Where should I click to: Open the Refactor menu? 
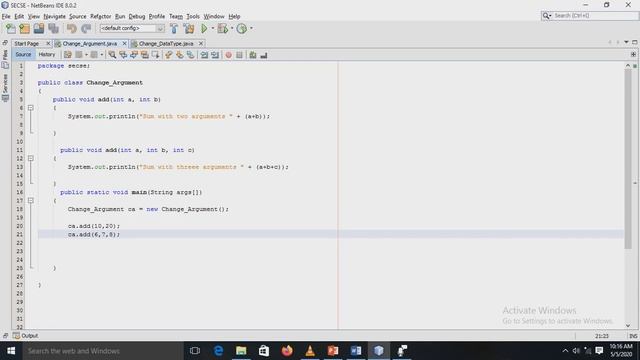click(x=100, y=16)
